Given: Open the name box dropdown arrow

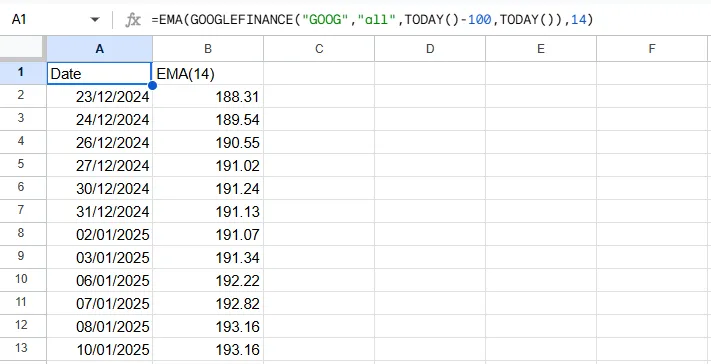Looking at the screenshot, I should pos(95,20).
